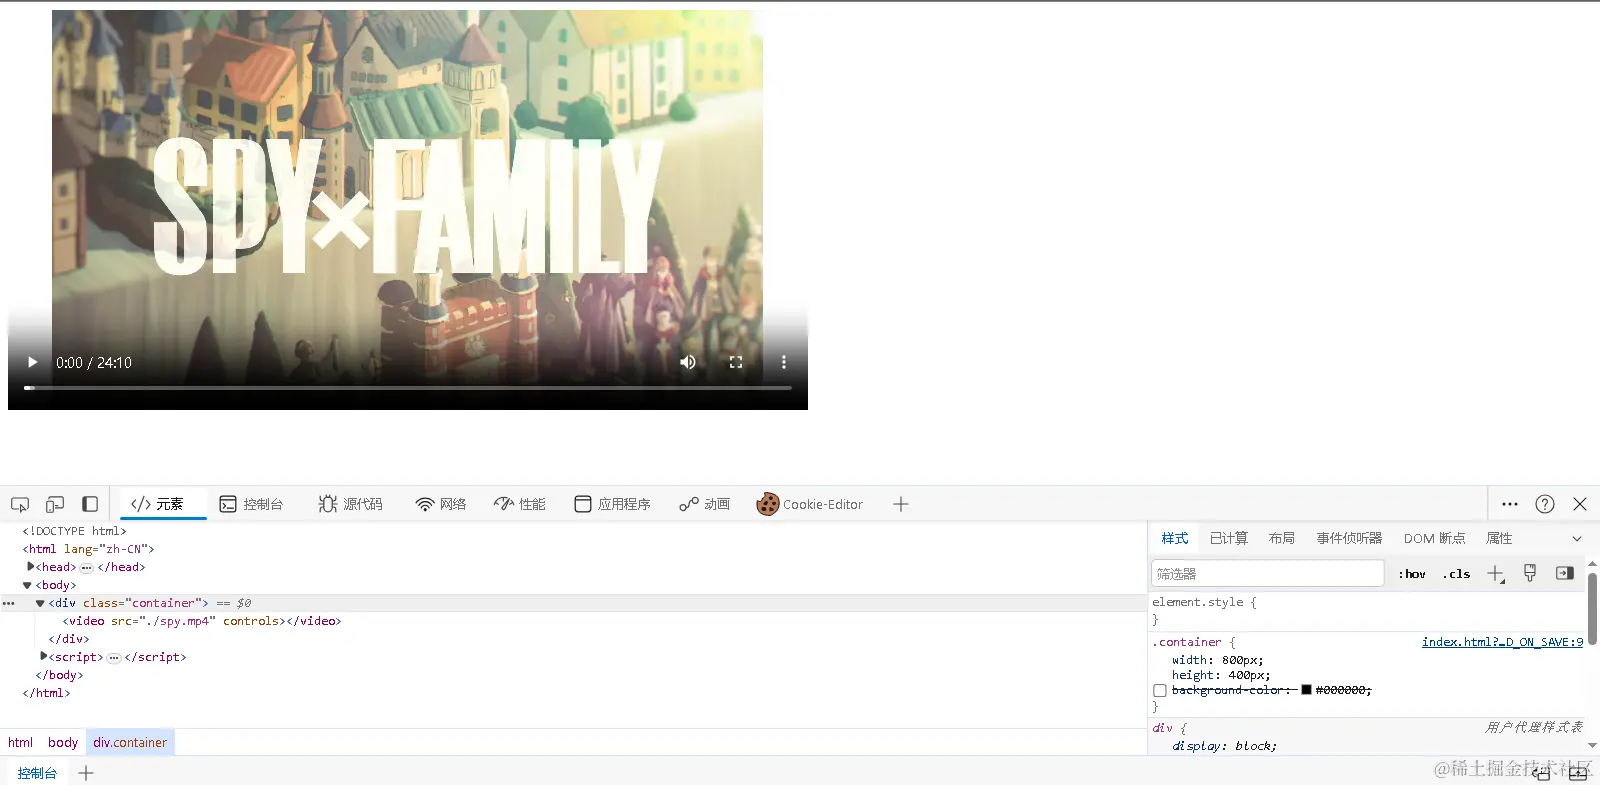Viewport: 1600px width, 785px height.
Task: Select the closing </html> tag row
Action: 46,693
